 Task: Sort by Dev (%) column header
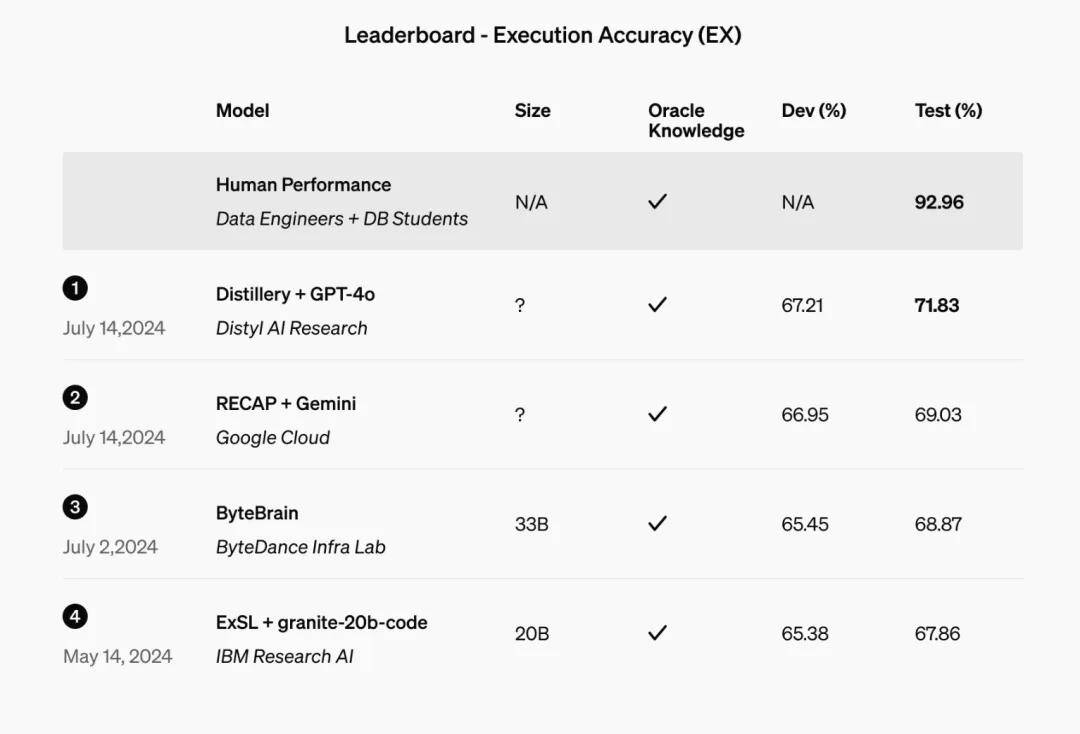813,110
